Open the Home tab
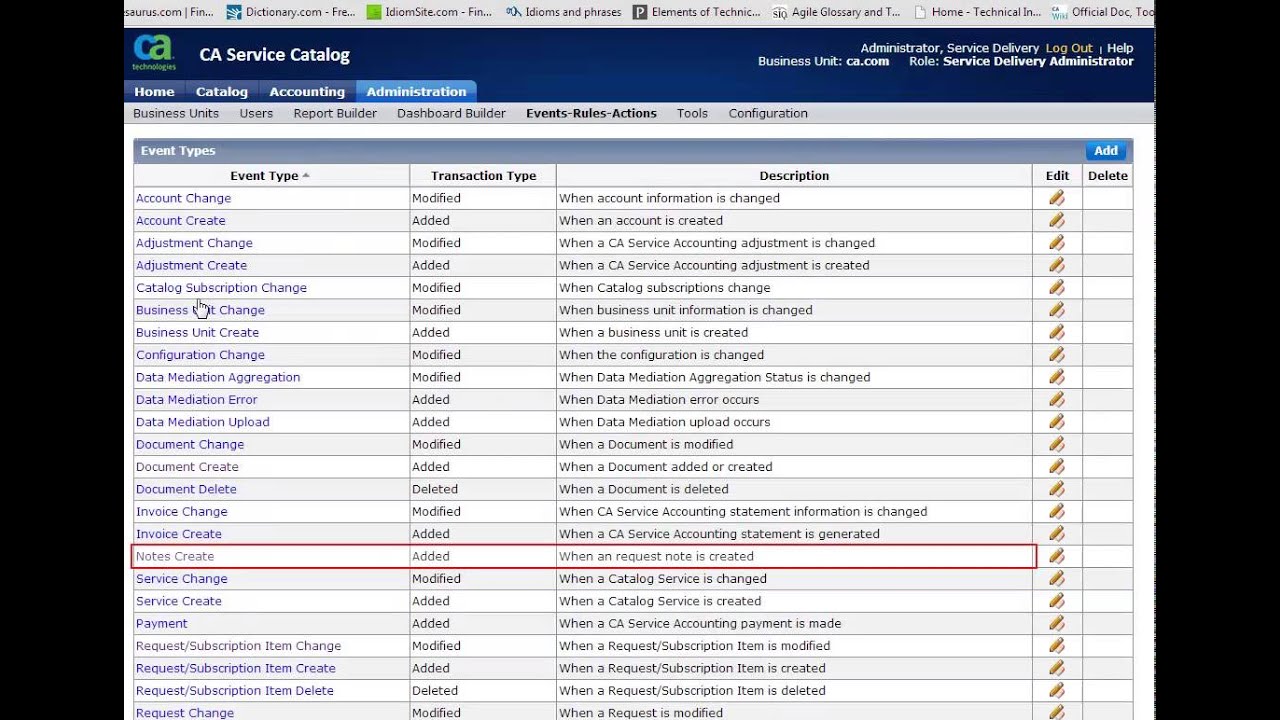The height and width of the screenshot is (720, 1280). pyautogui.click(x=154, y=91)
